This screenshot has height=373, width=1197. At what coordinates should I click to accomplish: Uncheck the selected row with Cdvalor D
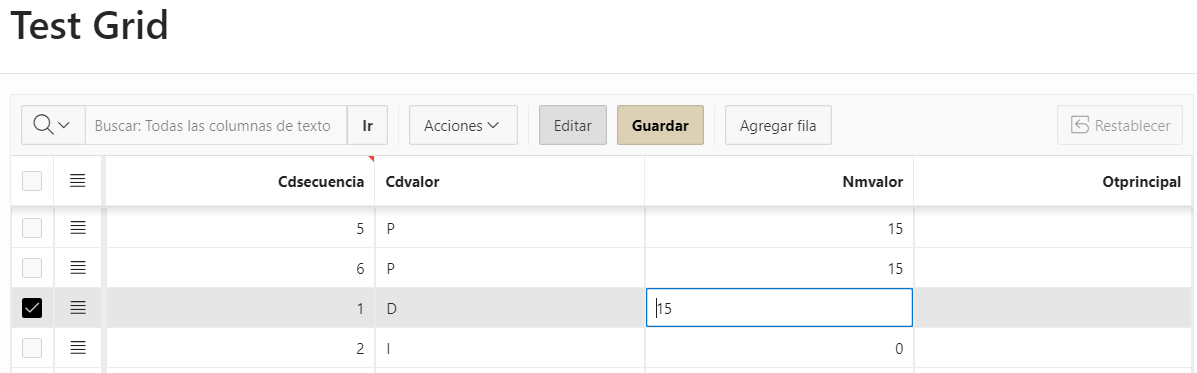tap(32, 307)
